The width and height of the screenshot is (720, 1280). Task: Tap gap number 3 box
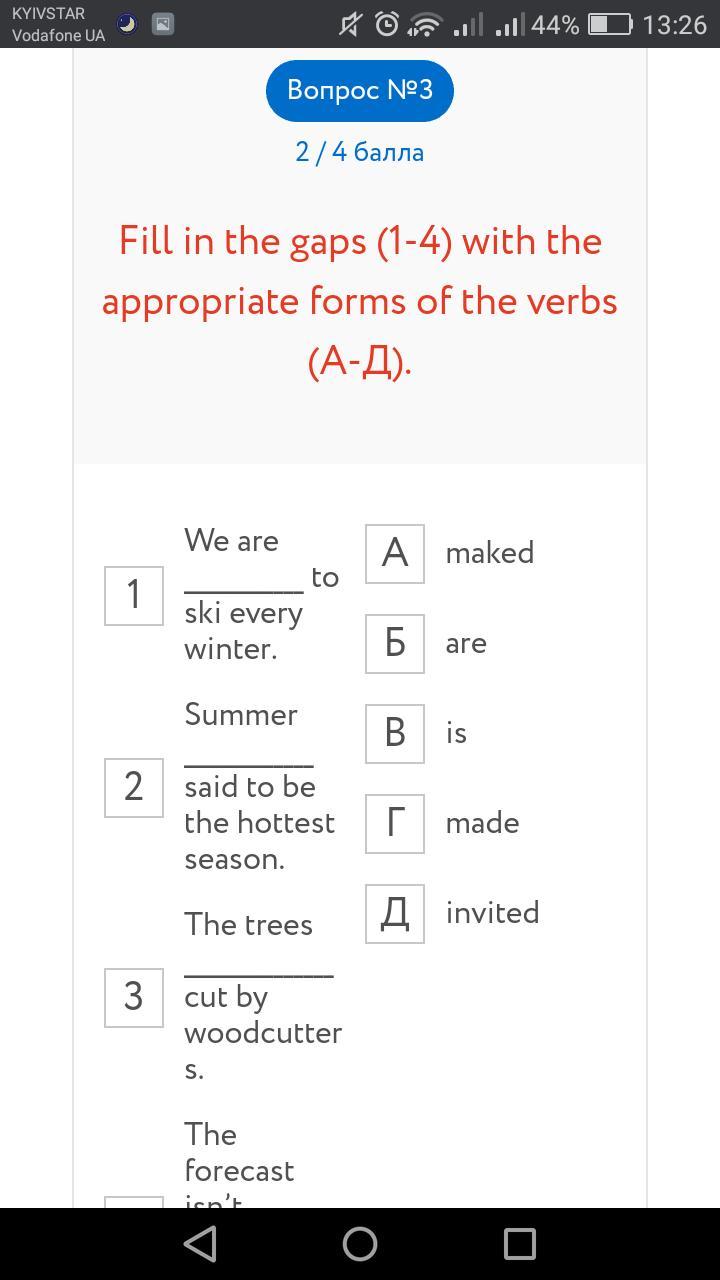pos(134,997)
